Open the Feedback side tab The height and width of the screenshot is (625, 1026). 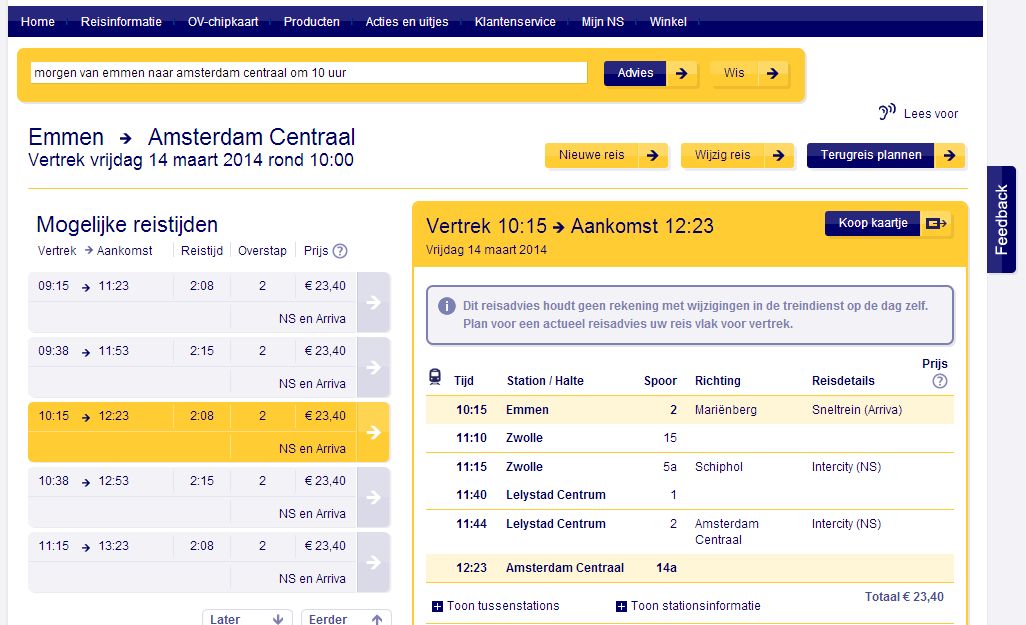click(x=1002, y=220)
